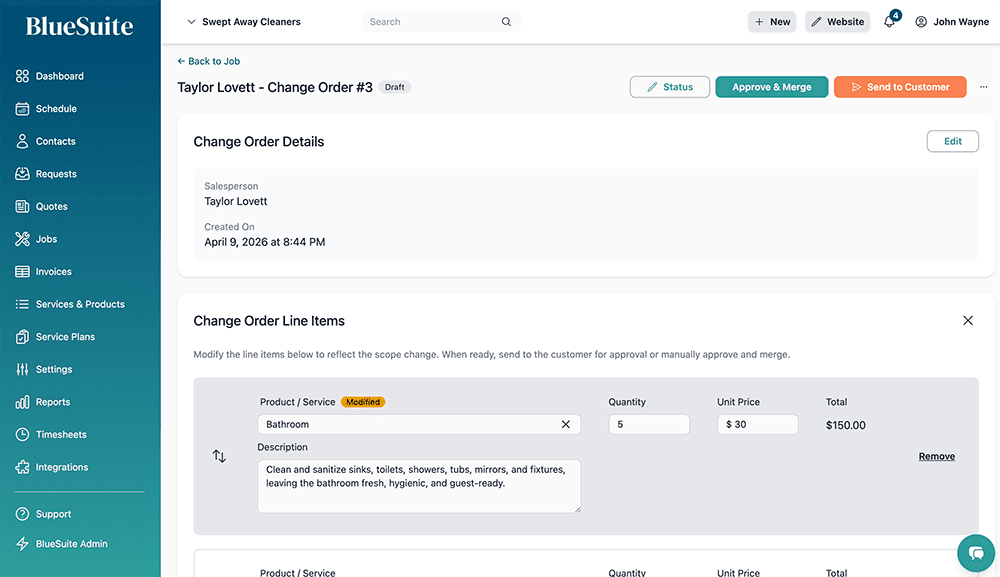1000x577 pixels.
Task: Open the chat bubble widget
Action: click(x=976, y=553)
